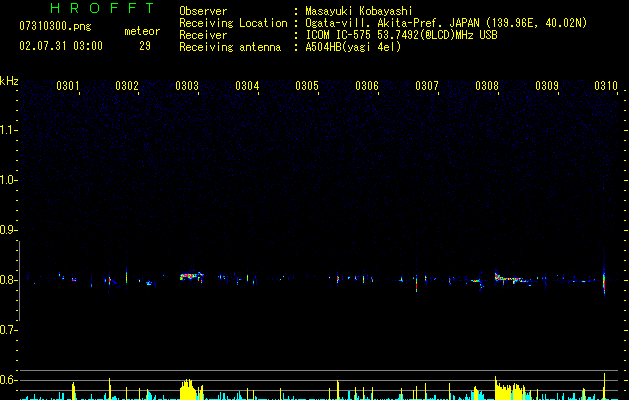
Task: Click the 0301 time marker
Action: [67, 86]
